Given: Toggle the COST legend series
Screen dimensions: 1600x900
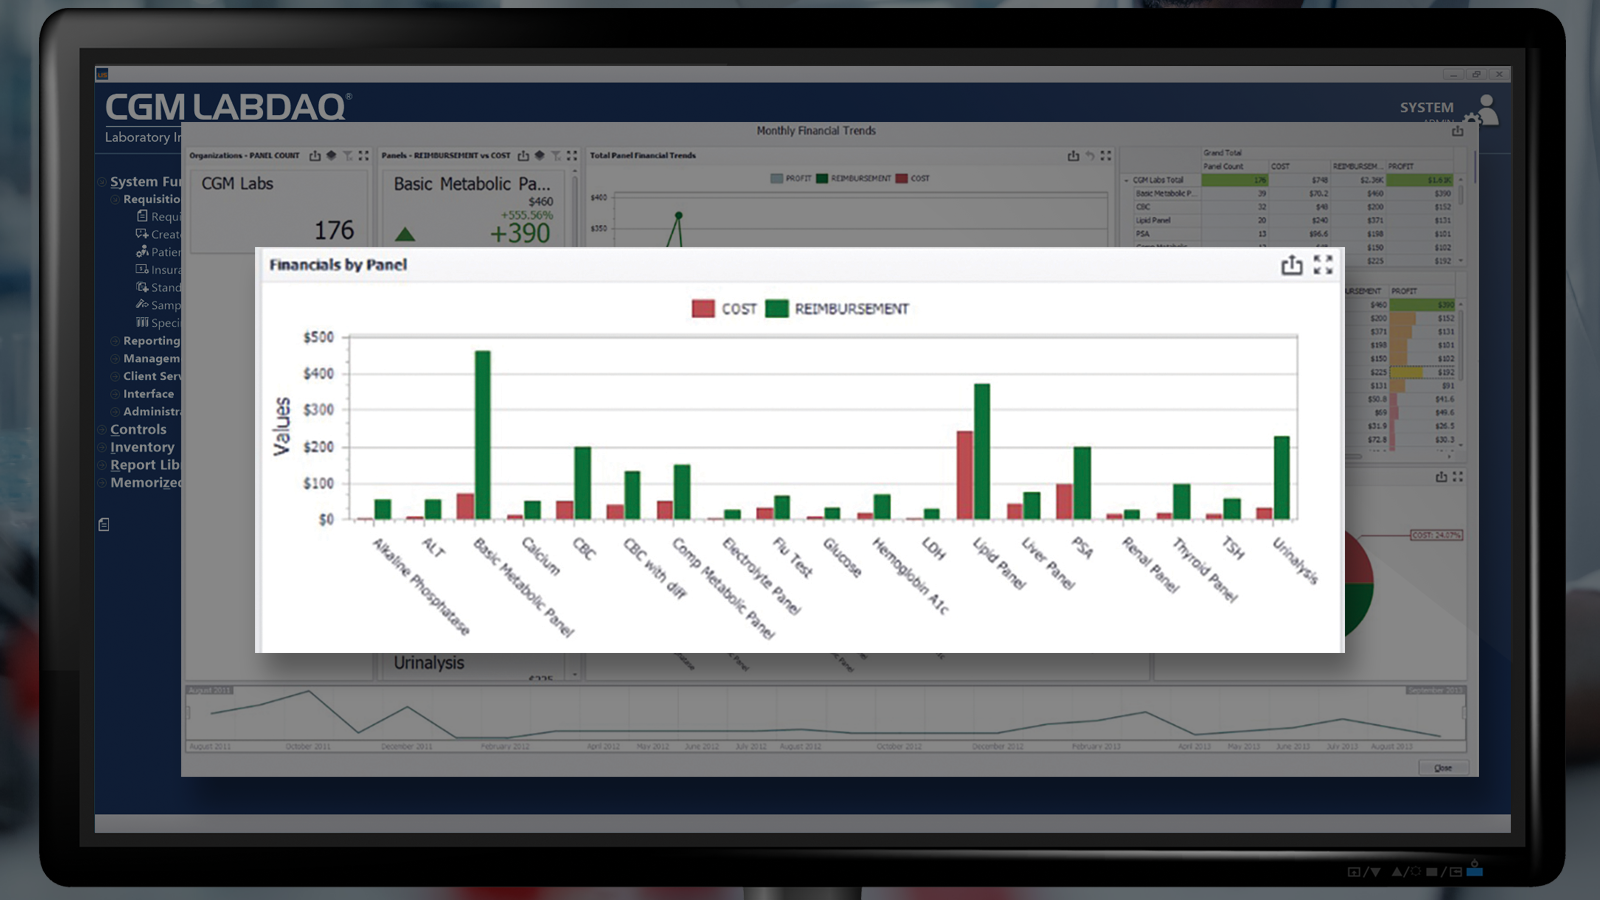Looking at the screenshot, I should 725,309.
